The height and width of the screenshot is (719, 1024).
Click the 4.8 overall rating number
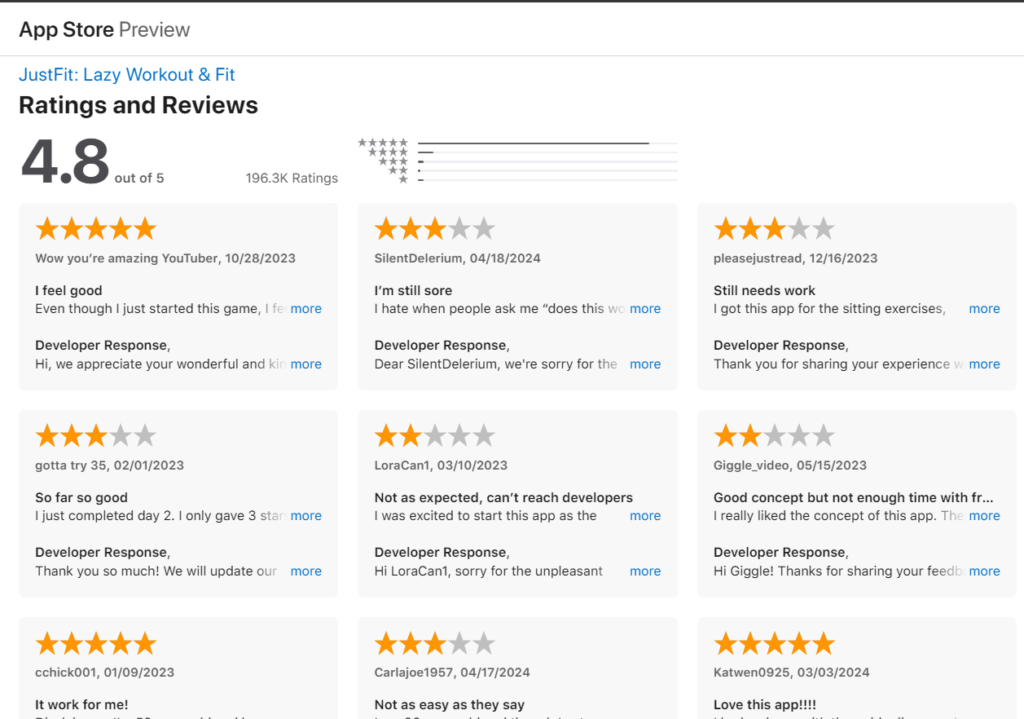[65, 161]
